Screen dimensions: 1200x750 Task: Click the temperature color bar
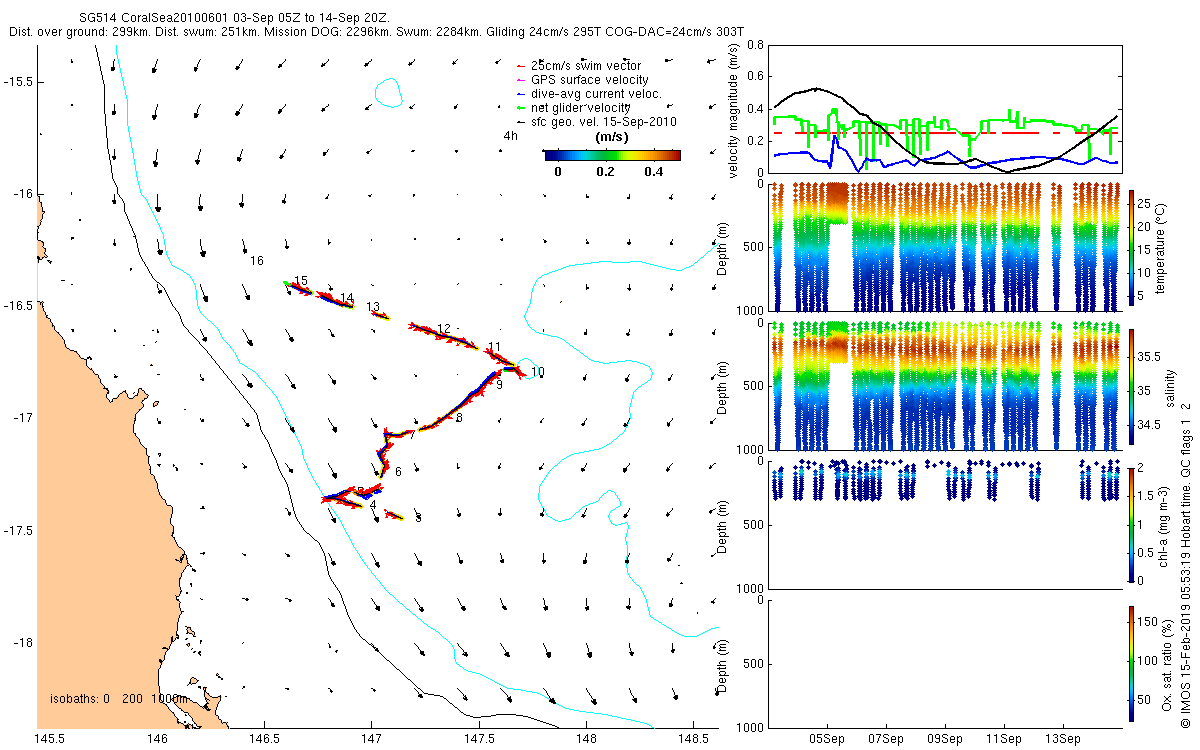pos(1132,246)
